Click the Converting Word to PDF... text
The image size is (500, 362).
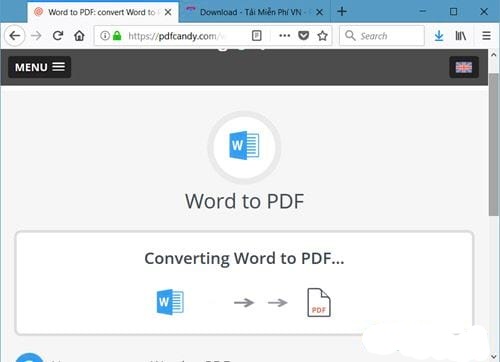pyautogui.click(x=244, y=258)
